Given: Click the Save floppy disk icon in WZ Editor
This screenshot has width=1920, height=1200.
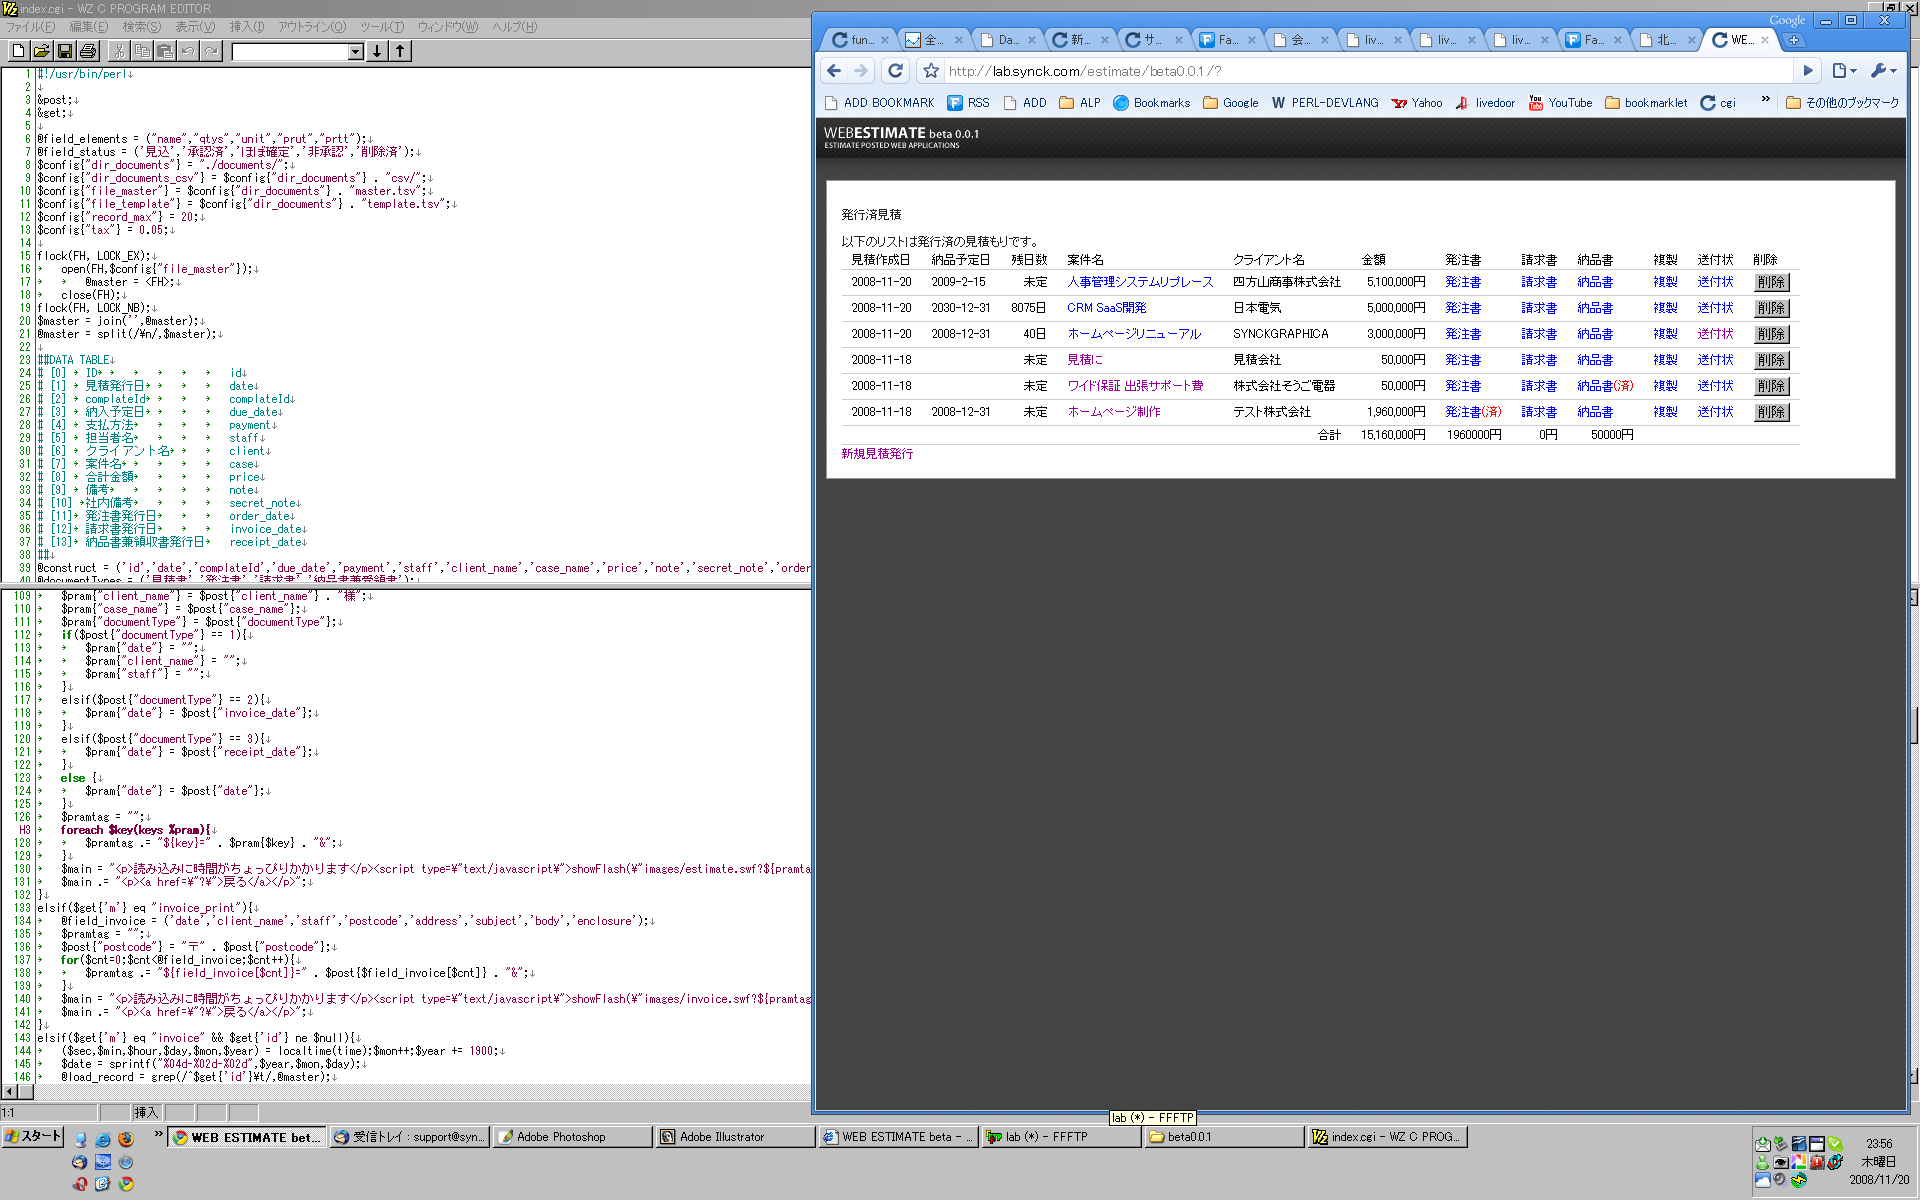Looking at the screenshot, I should coord(64,51).
